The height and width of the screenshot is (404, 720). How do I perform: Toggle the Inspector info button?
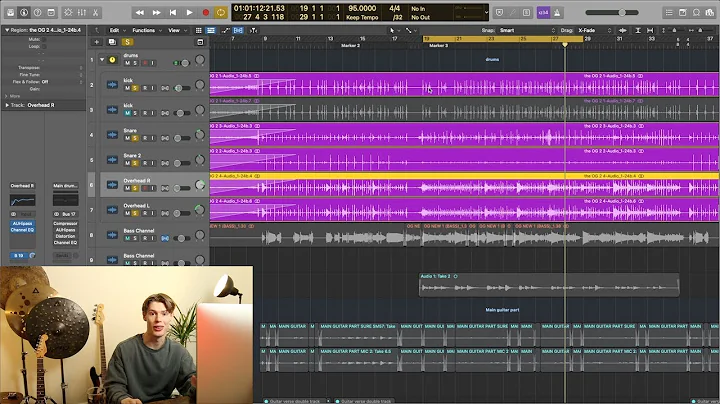click(x=24, y=12)
